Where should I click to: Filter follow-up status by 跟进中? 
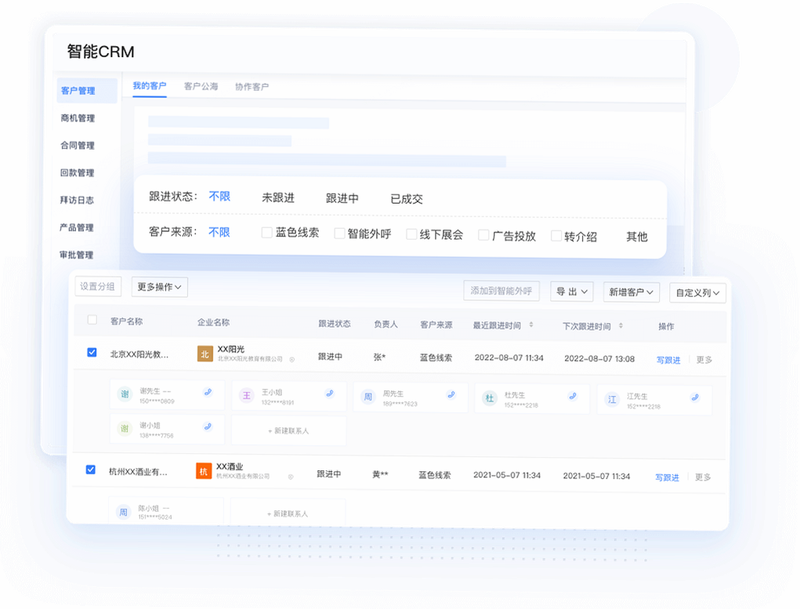pyautogui.click(x=342, y=198)
